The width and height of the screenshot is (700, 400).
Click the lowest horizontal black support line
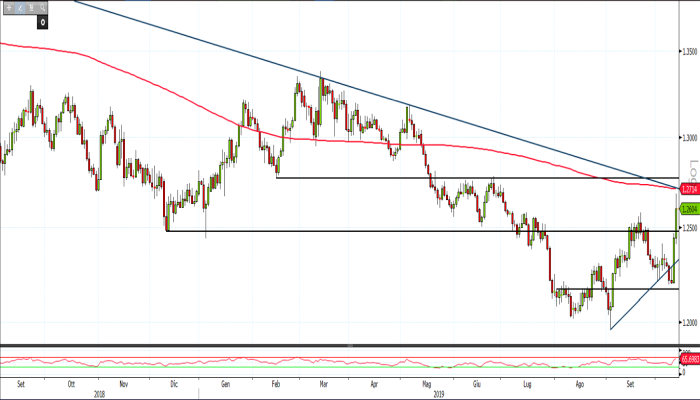point(640,289)
